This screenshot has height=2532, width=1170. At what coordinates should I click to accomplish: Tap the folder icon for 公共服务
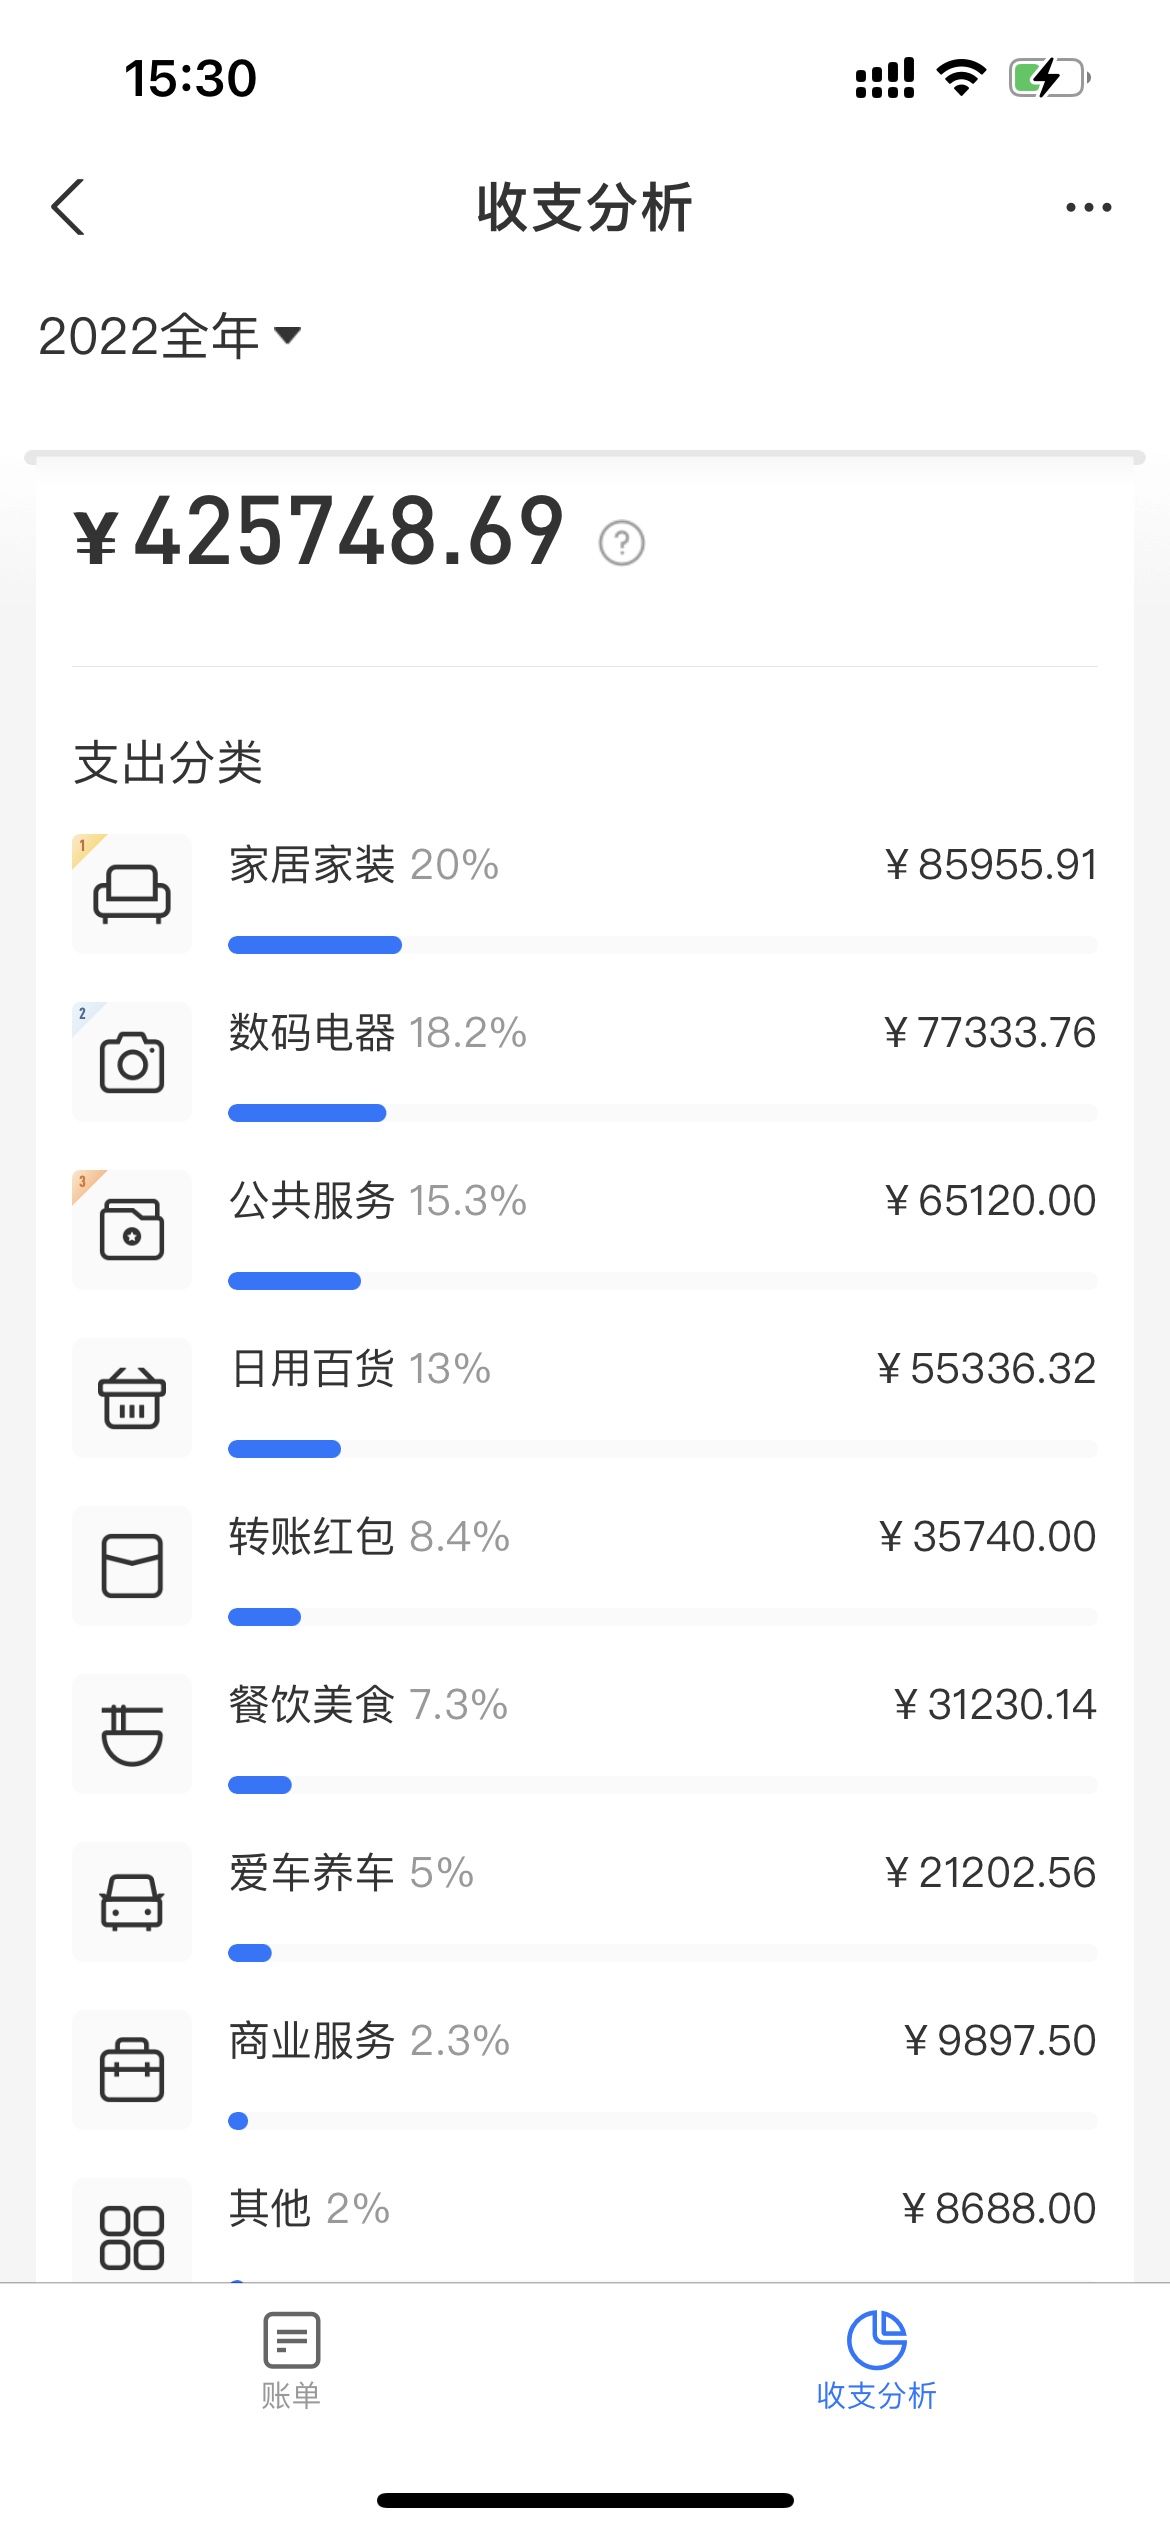click(x=132, y=1229)
